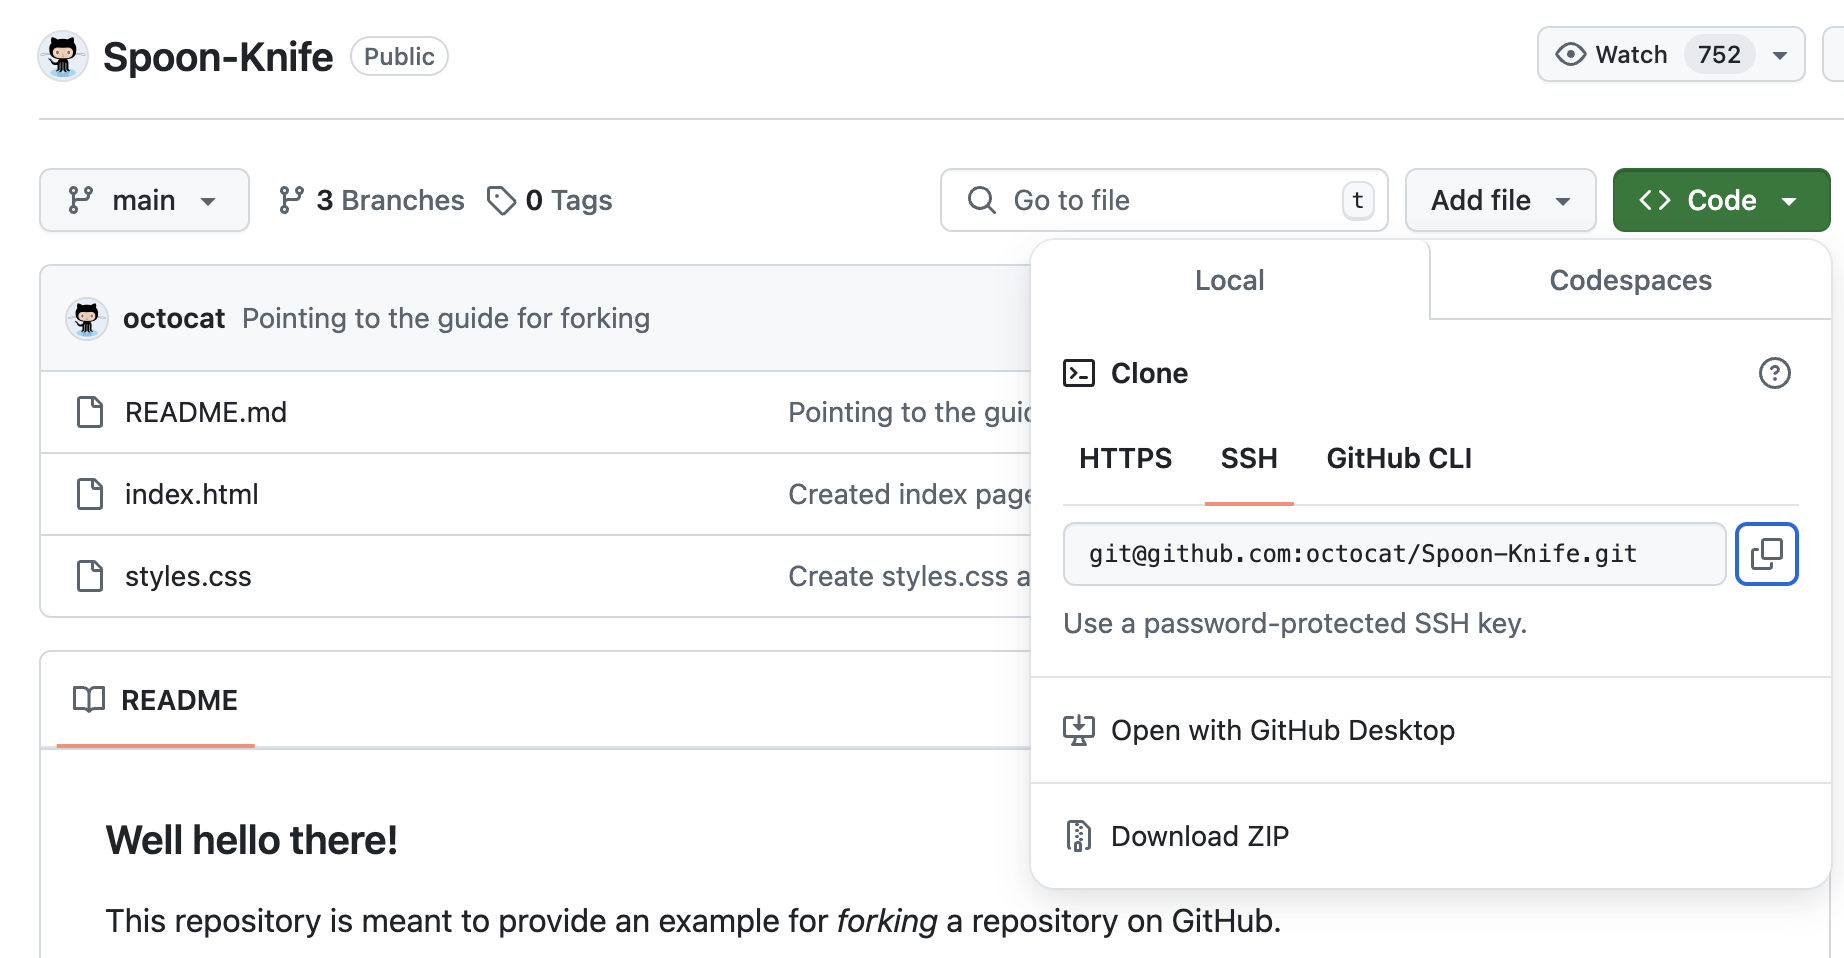Click the book icon beside README heading
Image resolution: width=1844 pixels, height=958 pixels.
(89, 700)
